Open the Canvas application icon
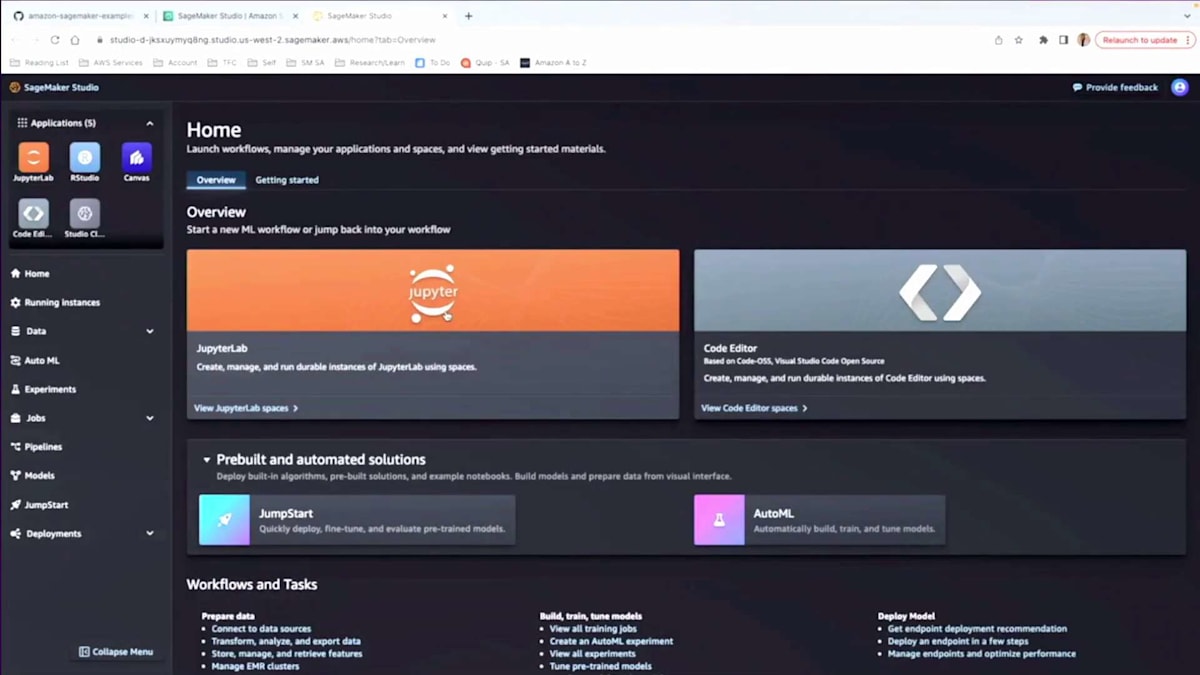The image size is (1200, 675). [137, 157]
